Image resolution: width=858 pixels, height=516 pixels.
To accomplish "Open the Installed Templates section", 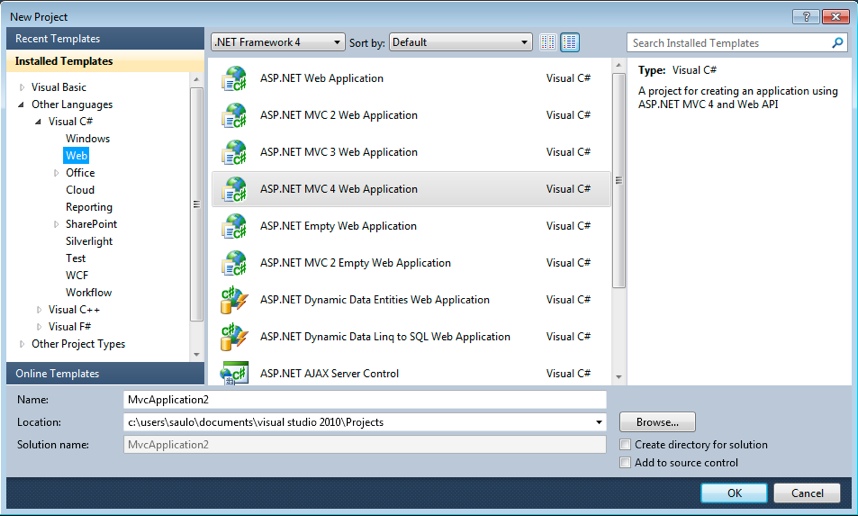I will [x=105, y=61].
